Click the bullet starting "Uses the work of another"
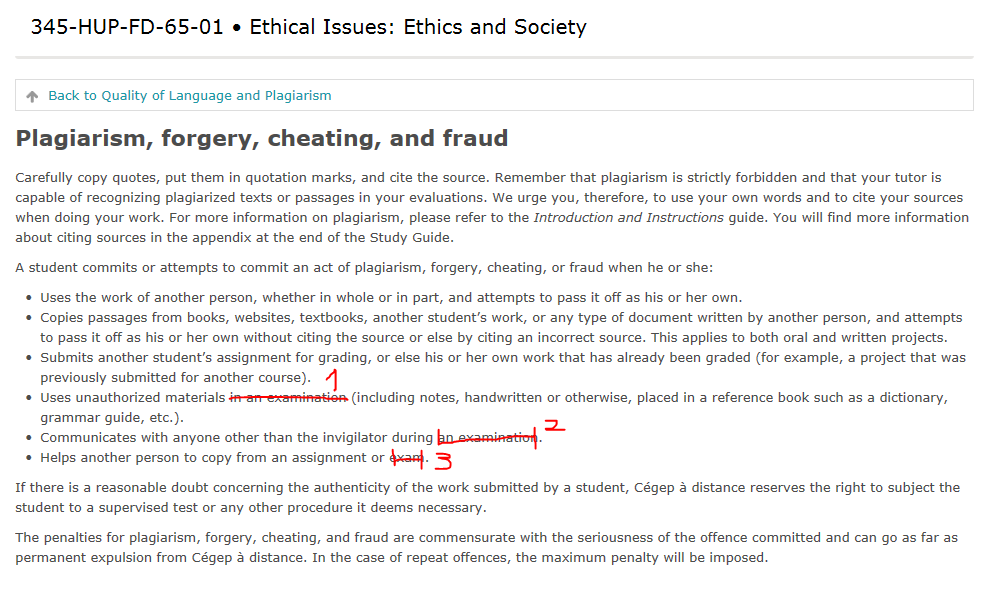The width and height of the screenshot is (1007, 592). [x=390, y=298]
